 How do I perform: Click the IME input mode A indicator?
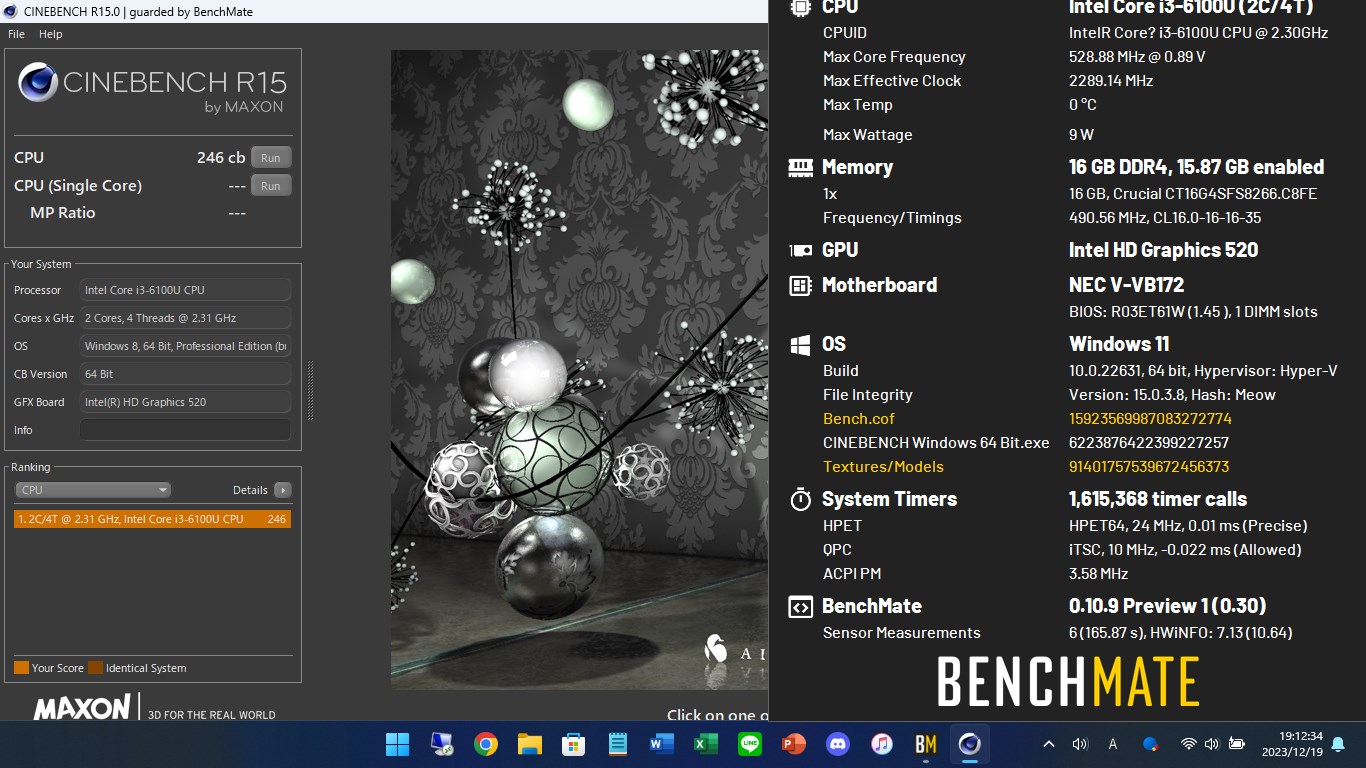[x=1113, y=744]
